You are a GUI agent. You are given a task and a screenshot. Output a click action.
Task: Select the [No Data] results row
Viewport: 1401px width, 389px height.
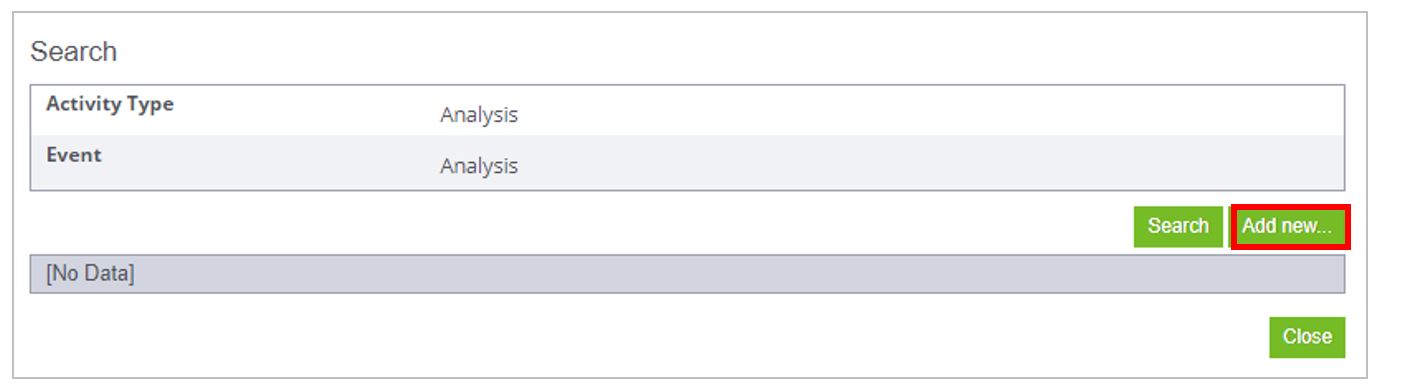(687, 274)
